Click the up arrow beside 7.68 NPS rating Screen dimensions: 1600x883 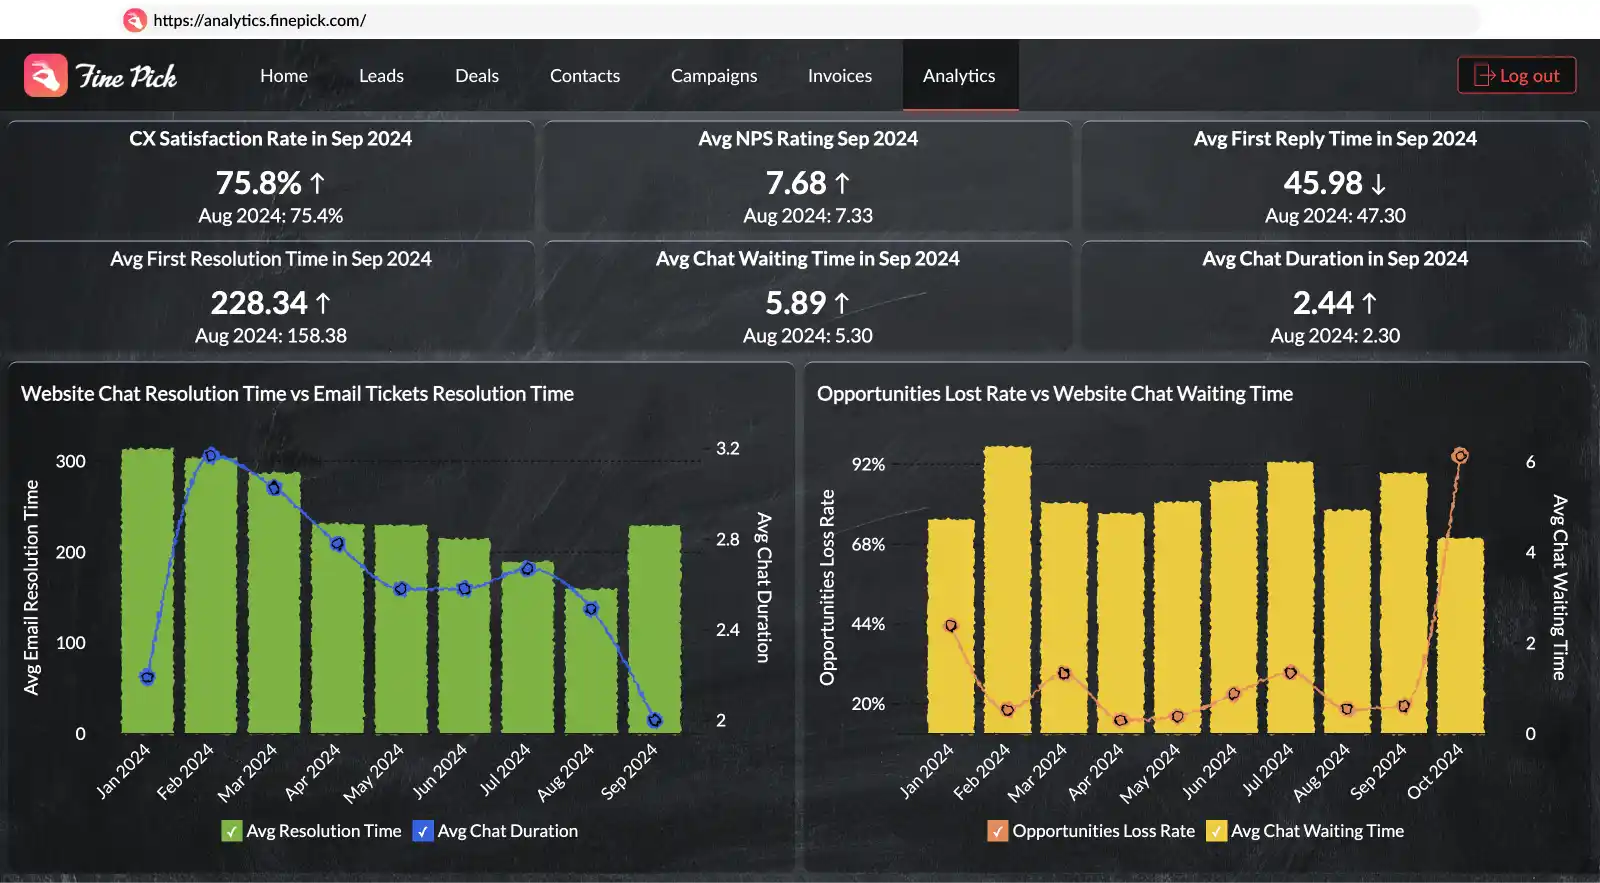coord(842,183)
